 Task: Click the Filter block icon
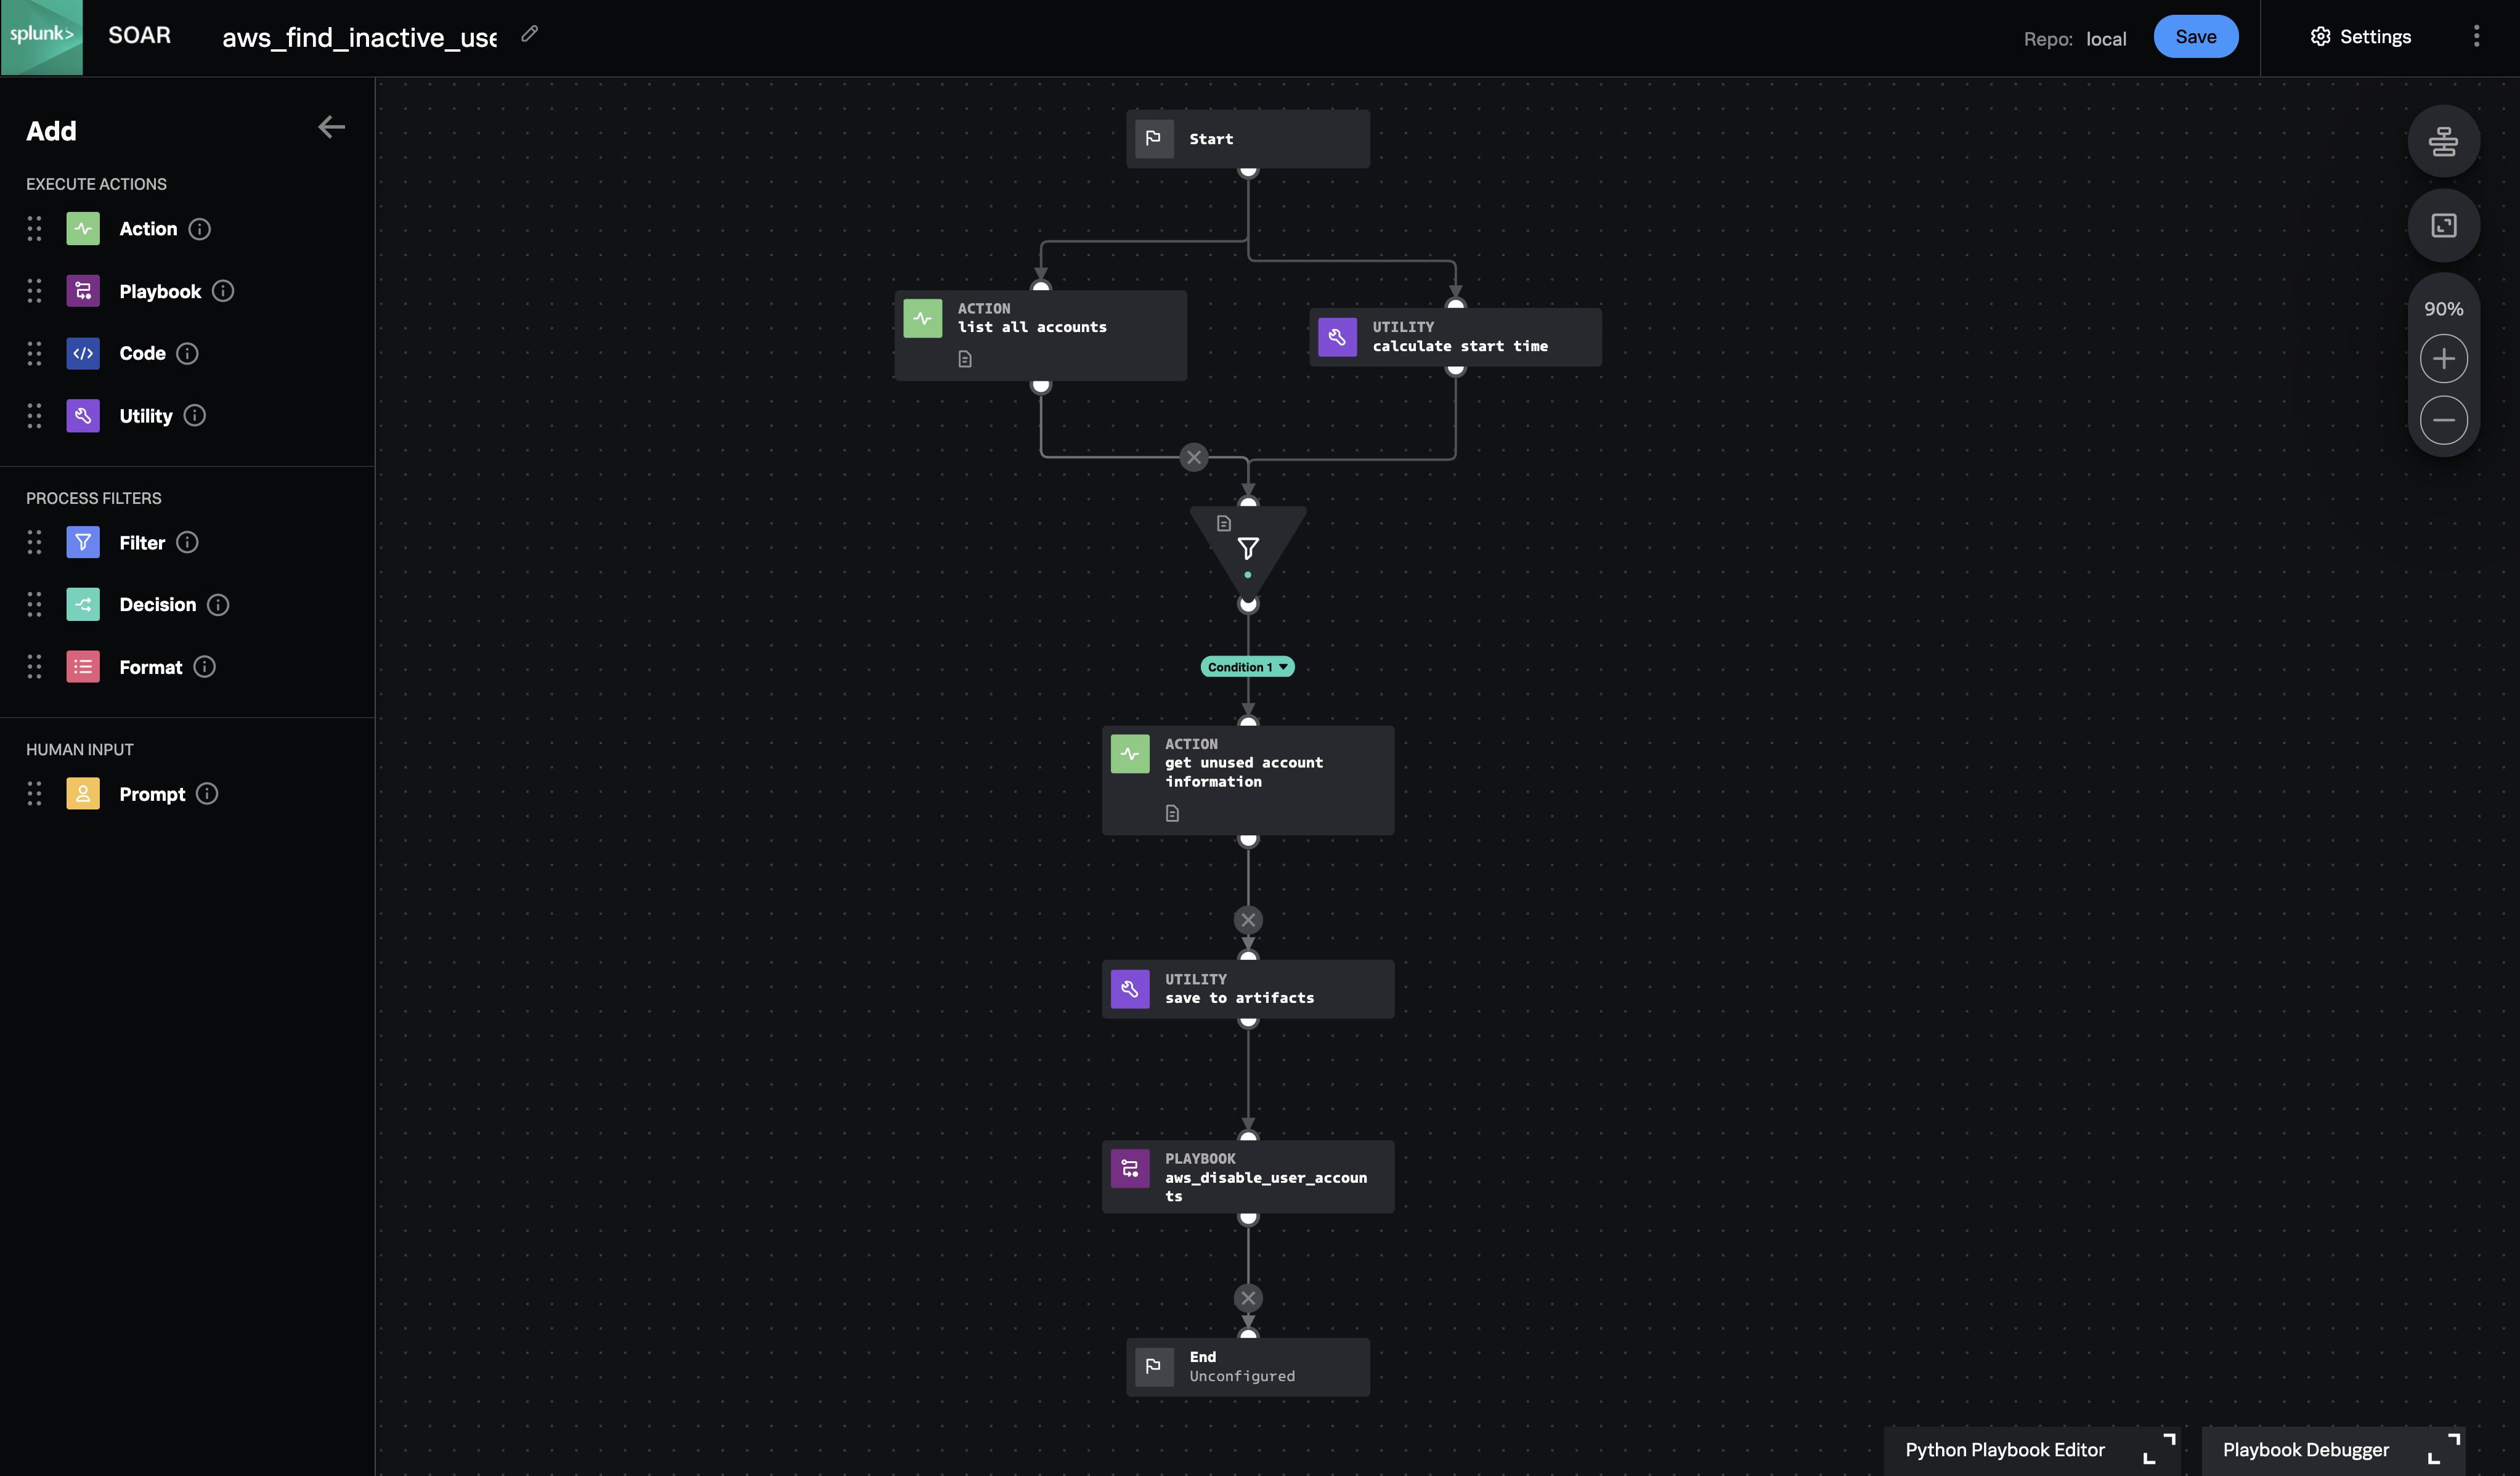pos(83,542)
